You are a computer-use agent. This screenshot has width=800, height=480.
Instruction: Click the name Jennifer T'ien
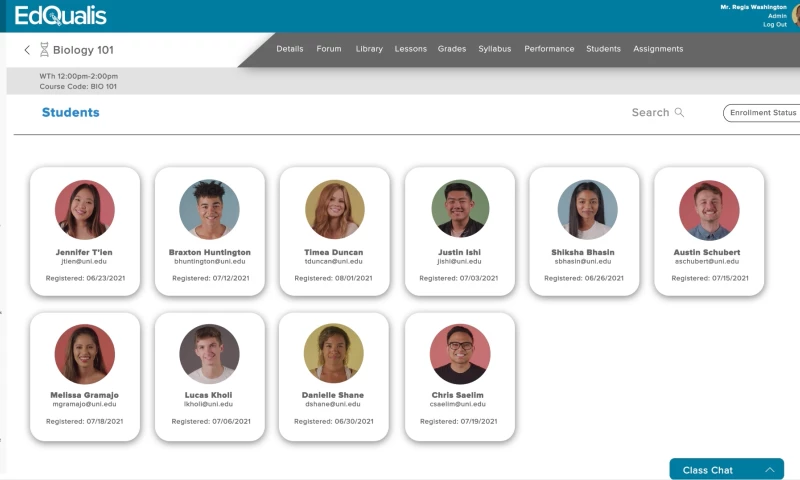pos(84,252)
